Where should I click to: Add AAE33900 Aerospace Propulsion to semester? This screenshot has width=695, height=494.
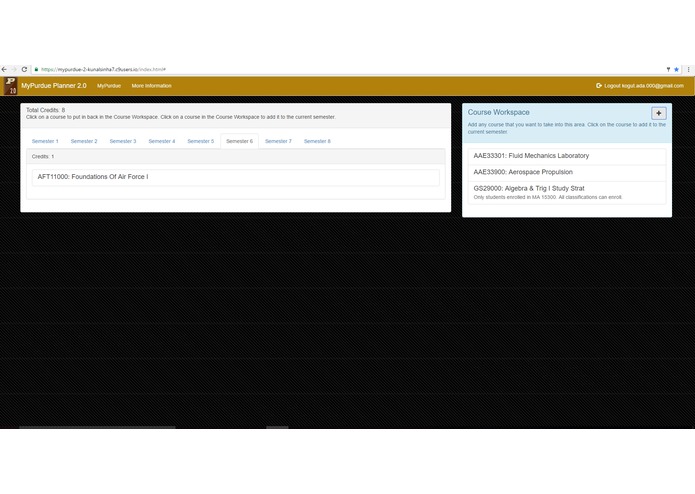pos(567,172)
